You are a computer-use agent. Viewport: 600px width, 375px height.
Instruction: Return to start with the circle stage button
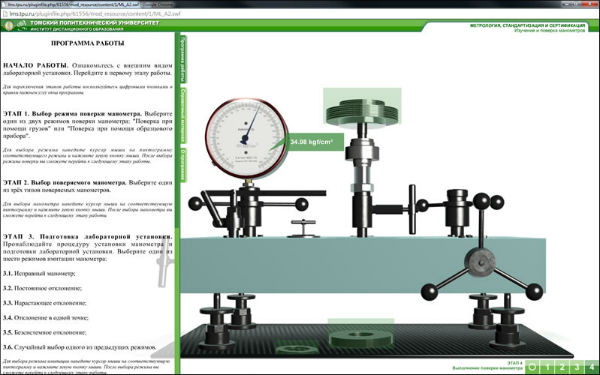click(532, 366)
